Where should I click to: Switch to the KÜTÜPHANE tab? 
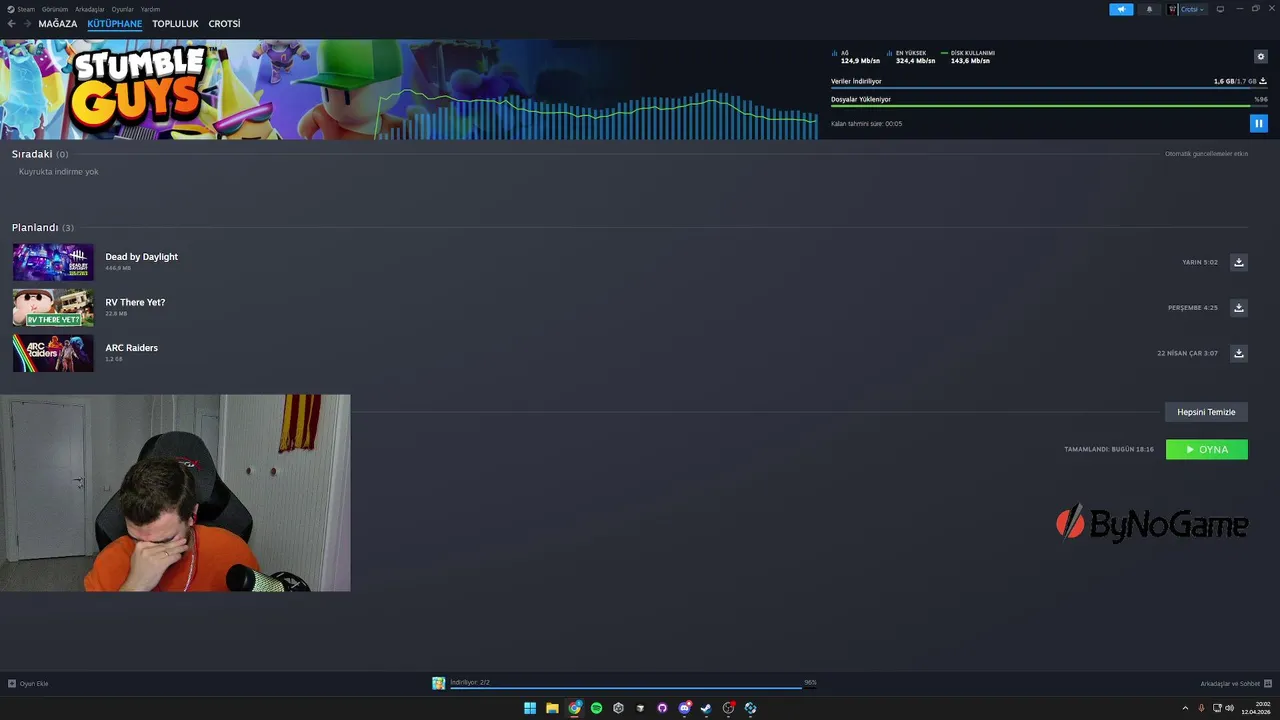[115, 24]
